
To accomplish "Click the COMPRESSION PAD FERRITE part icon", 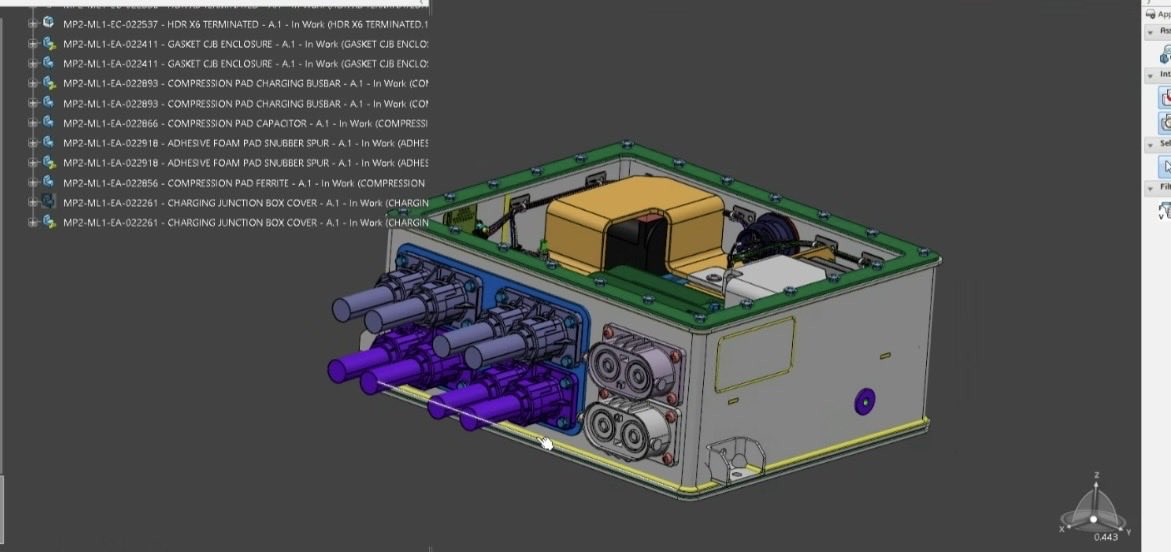I will click(x=49, y=182).
